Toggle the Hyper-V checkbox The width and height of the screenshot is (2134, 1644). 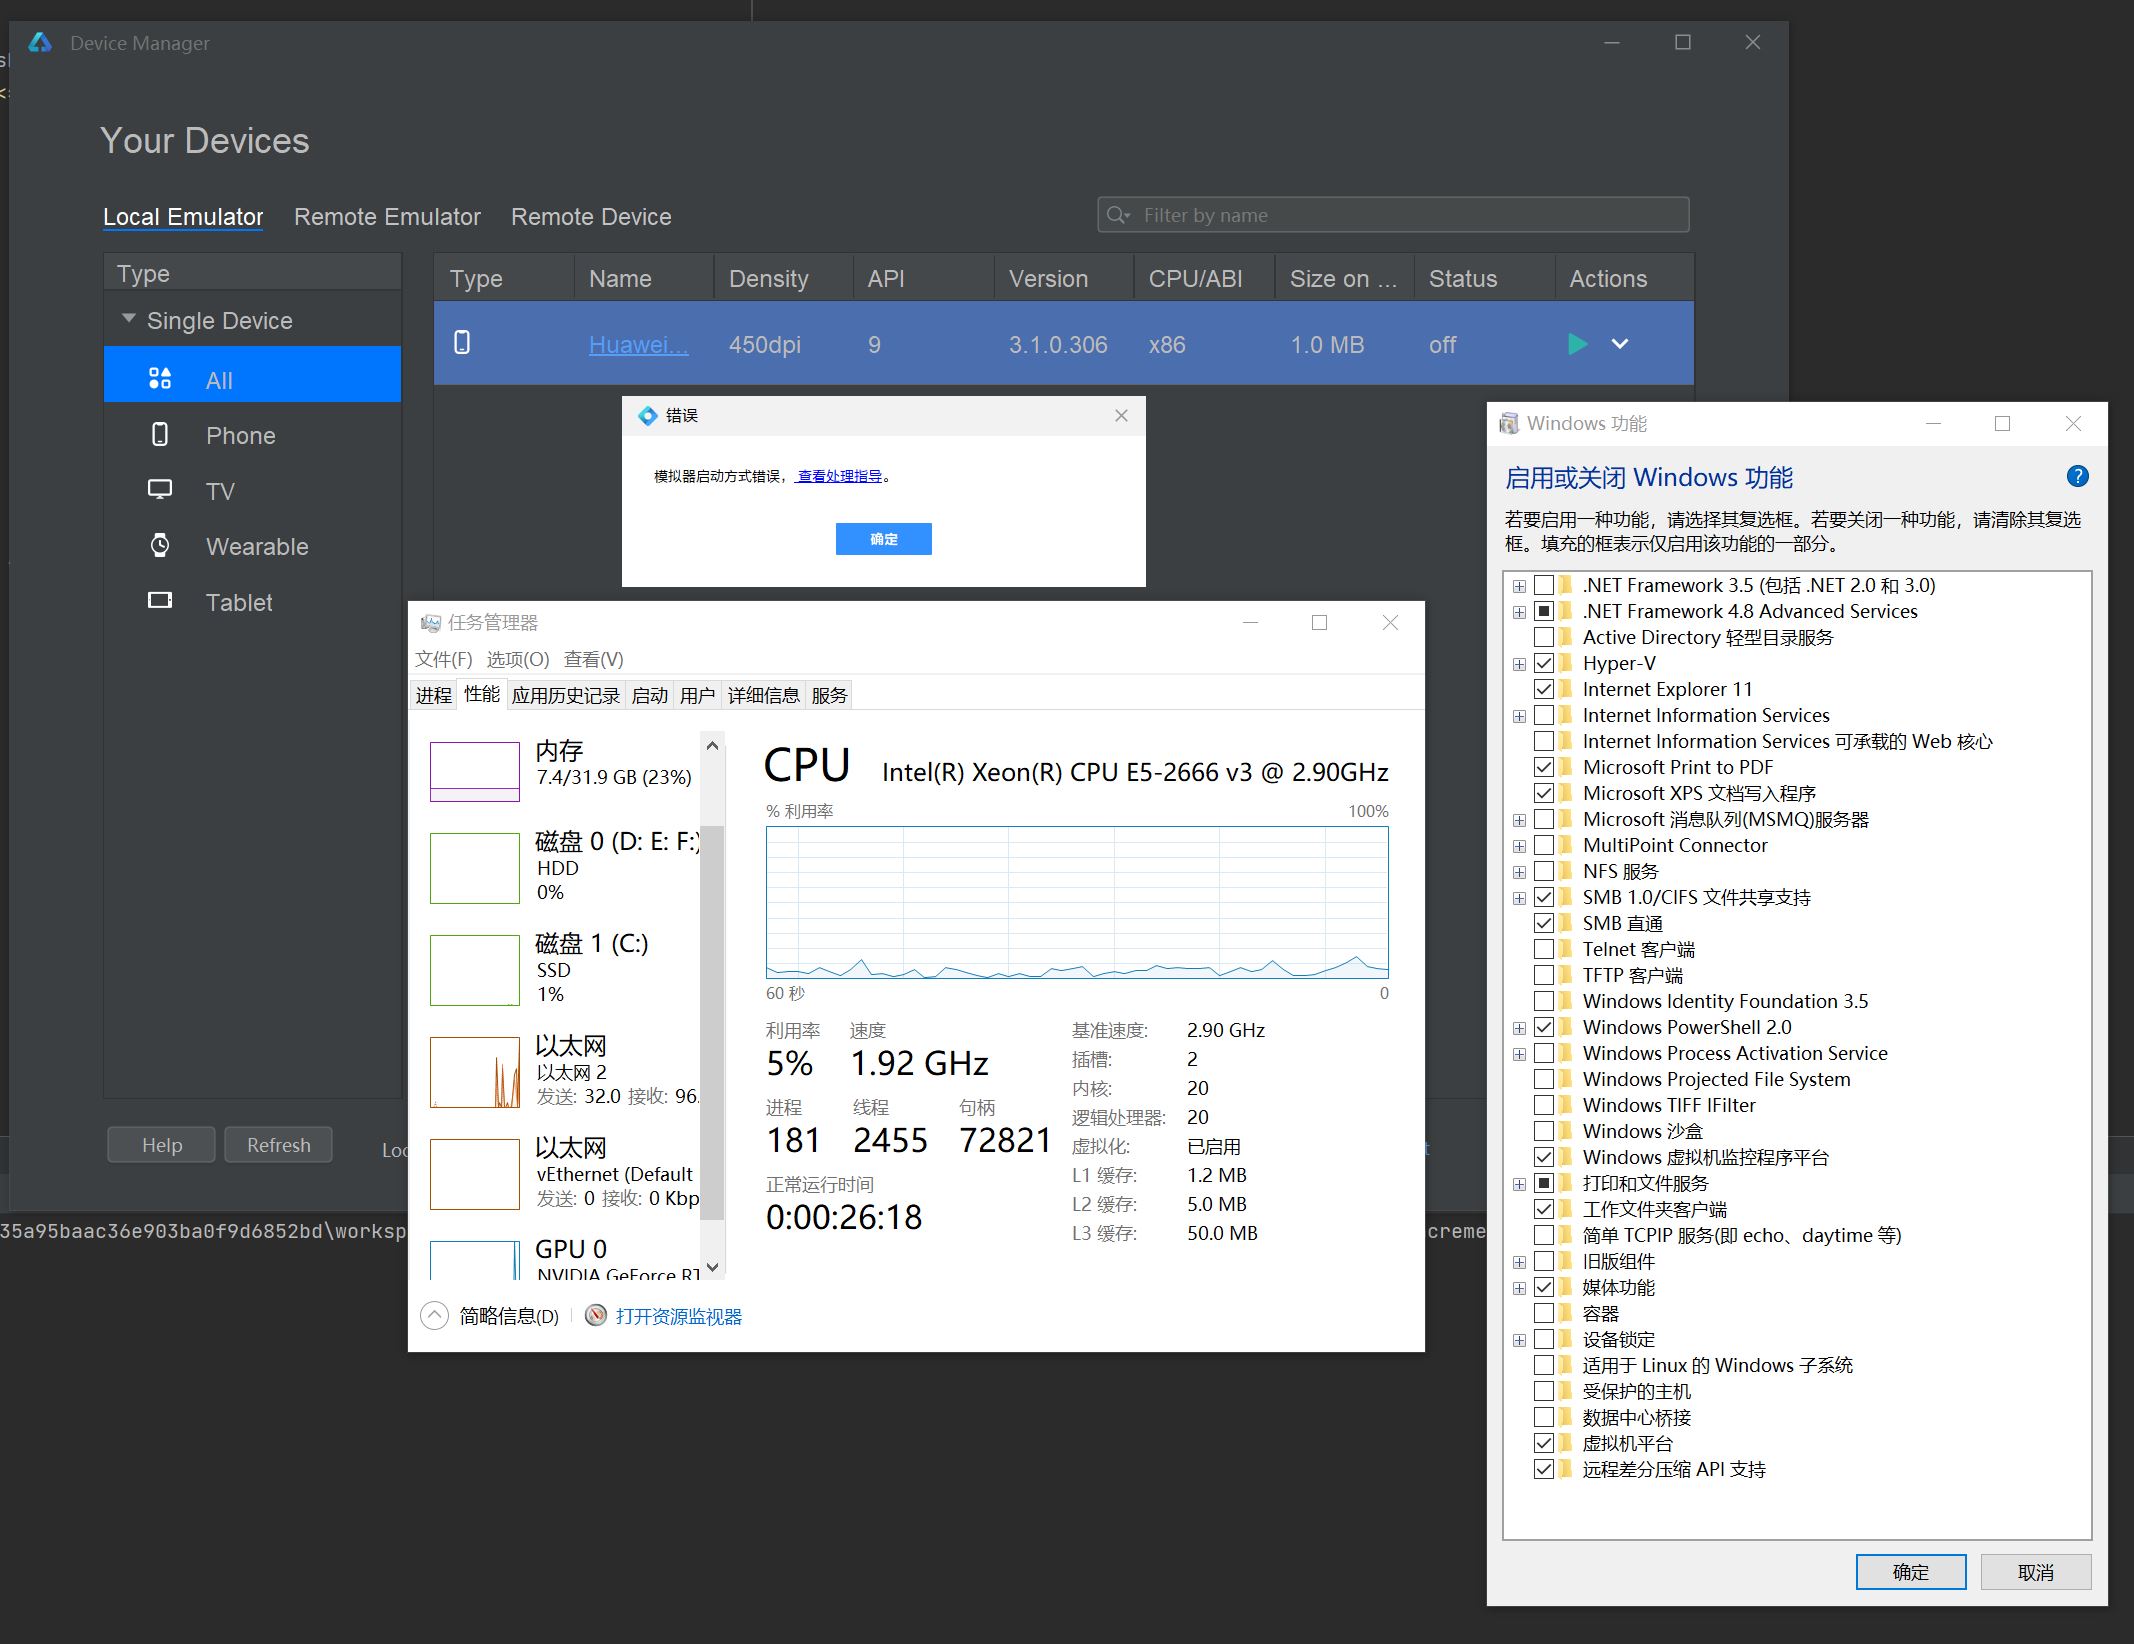(1543, 663)
